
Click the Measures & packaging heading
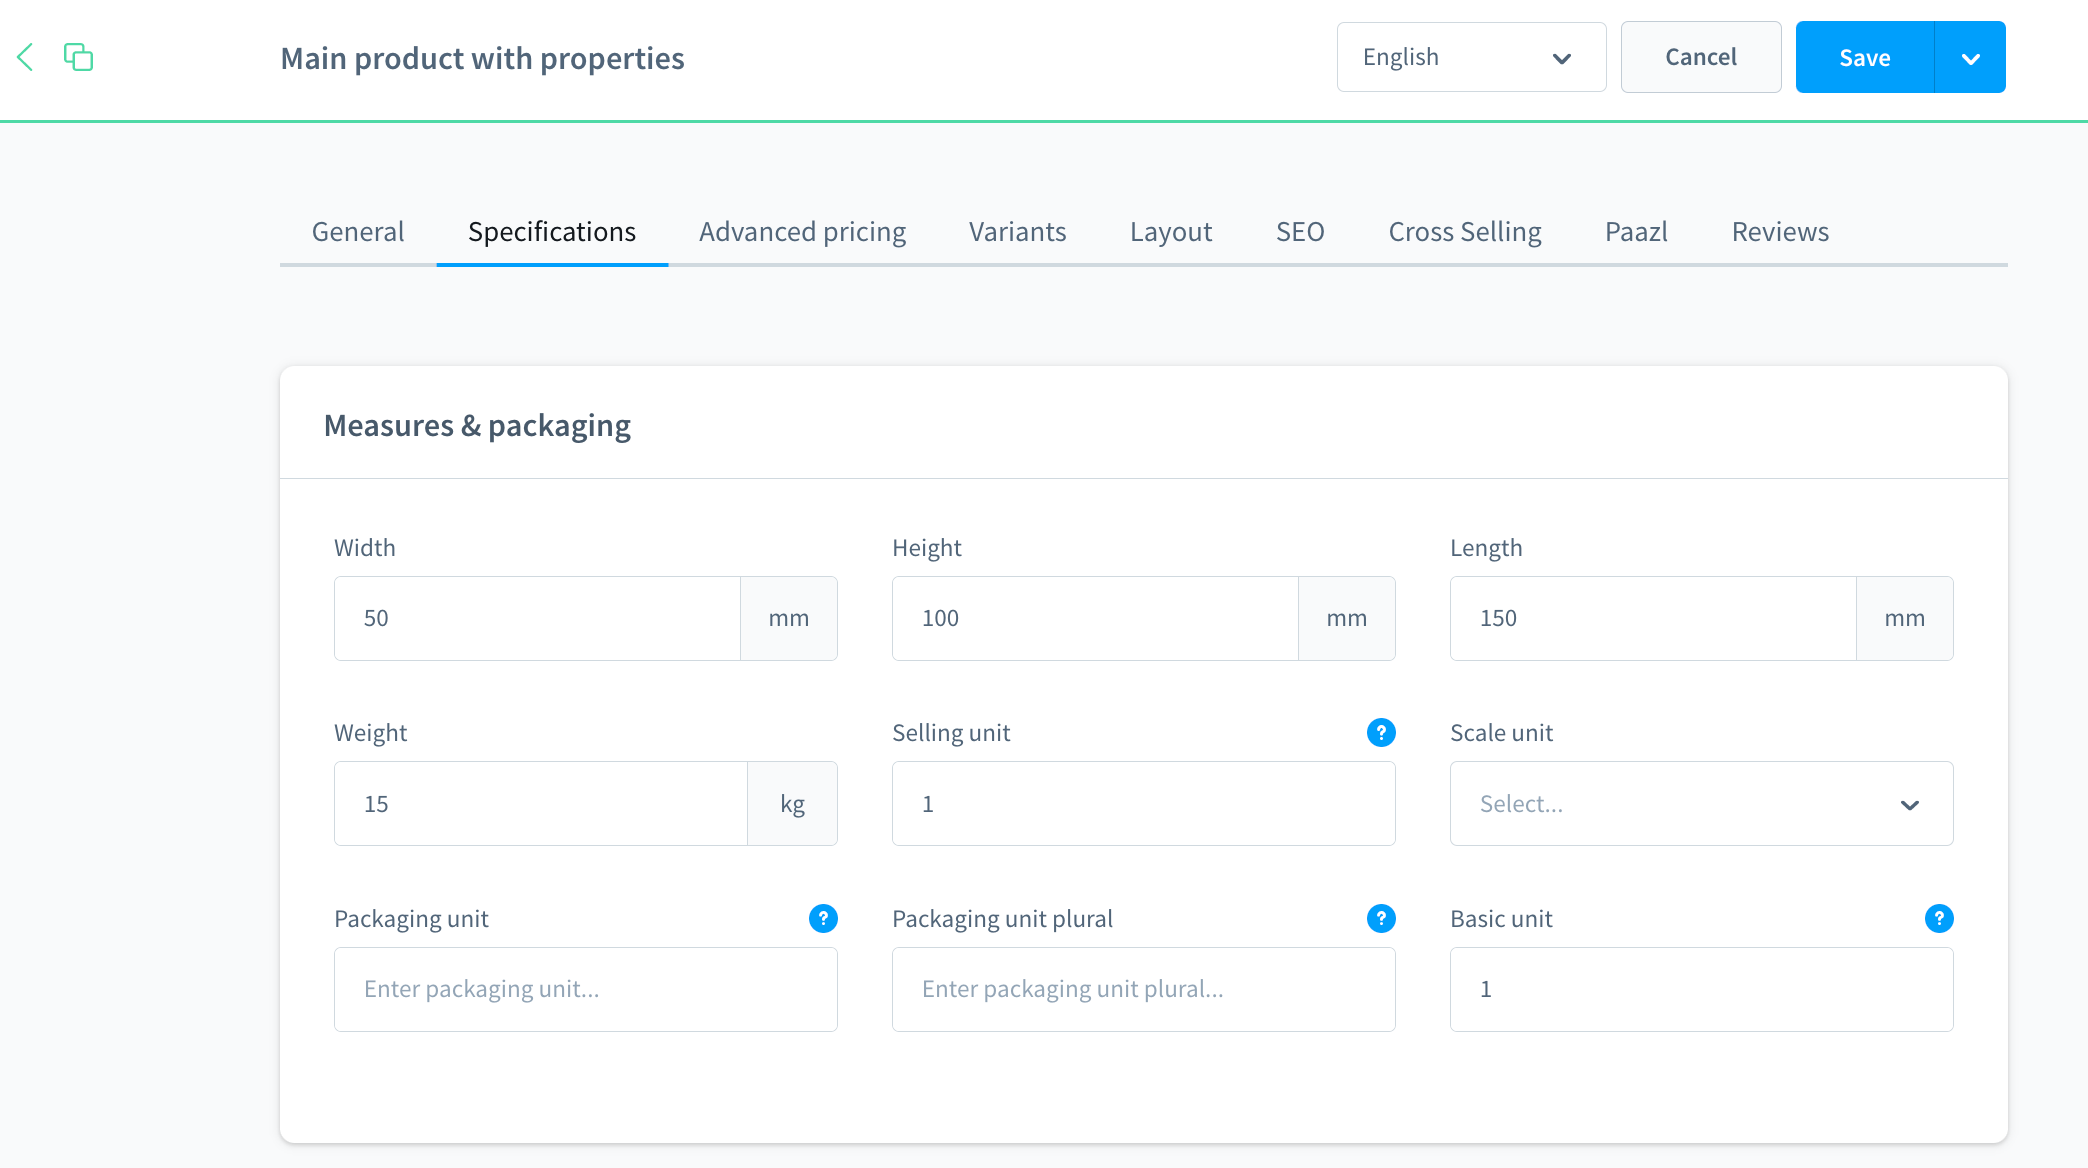[x=477, y=426]
